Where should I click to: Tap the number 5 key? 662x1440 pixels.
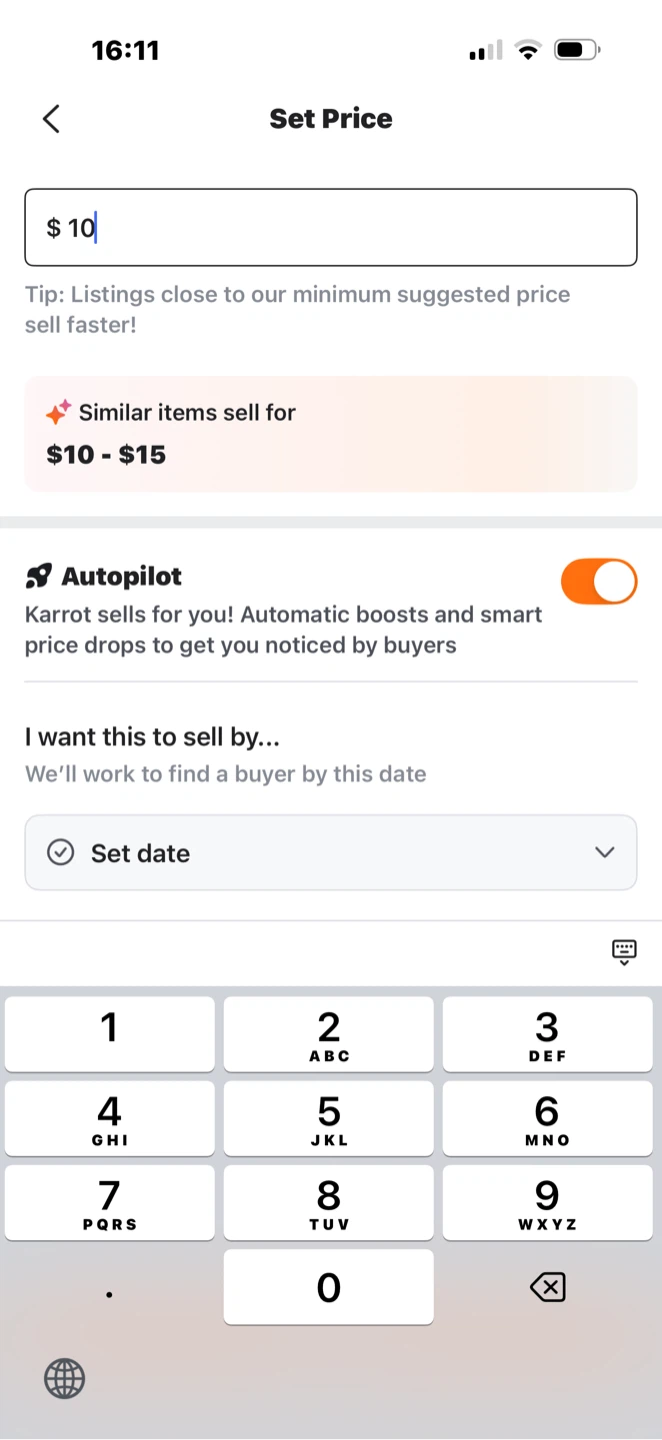pyautogui.click(x=329, y=1119)
